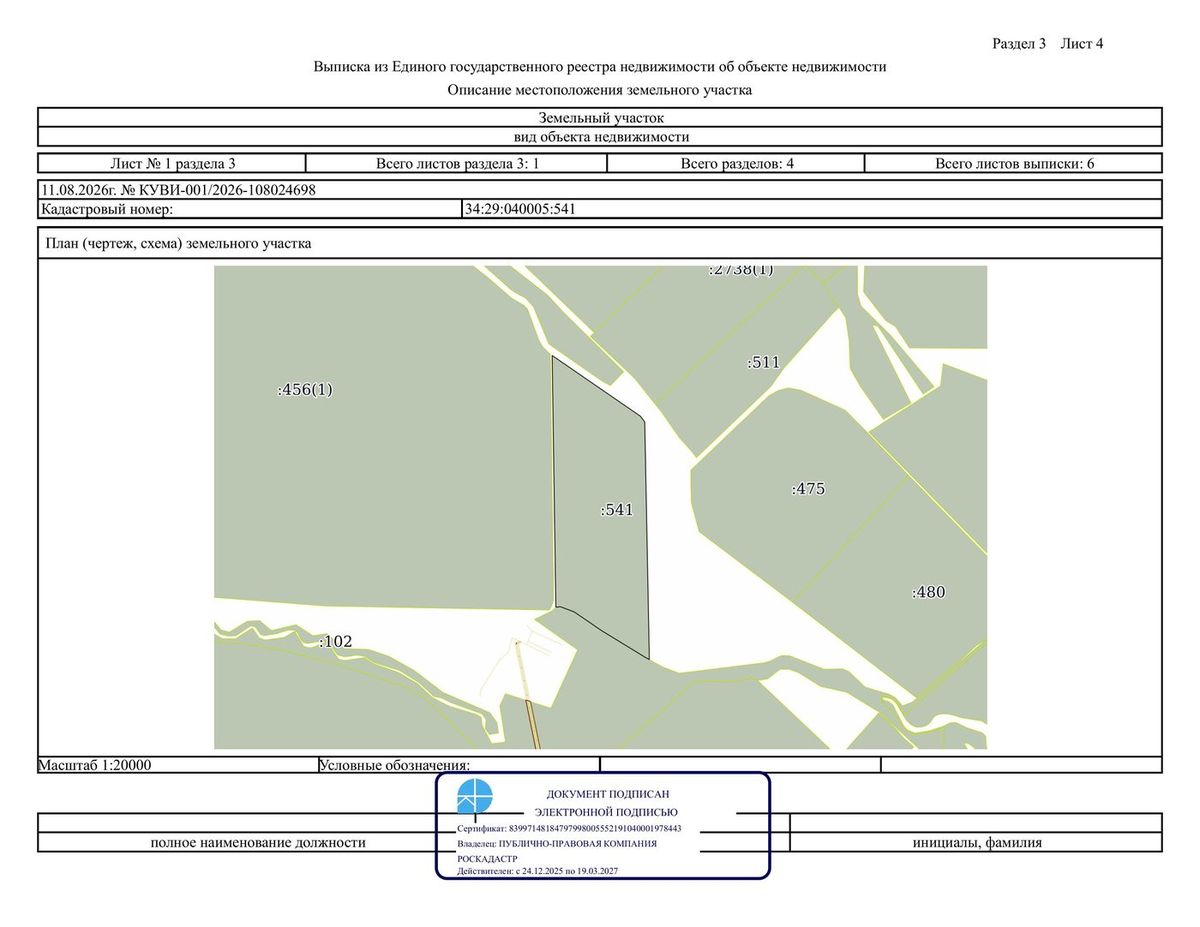Click the "инициалы, фамилия" cell
Image resolution: width=1200 pixels, height=927 pixels.
click(977, 842)
